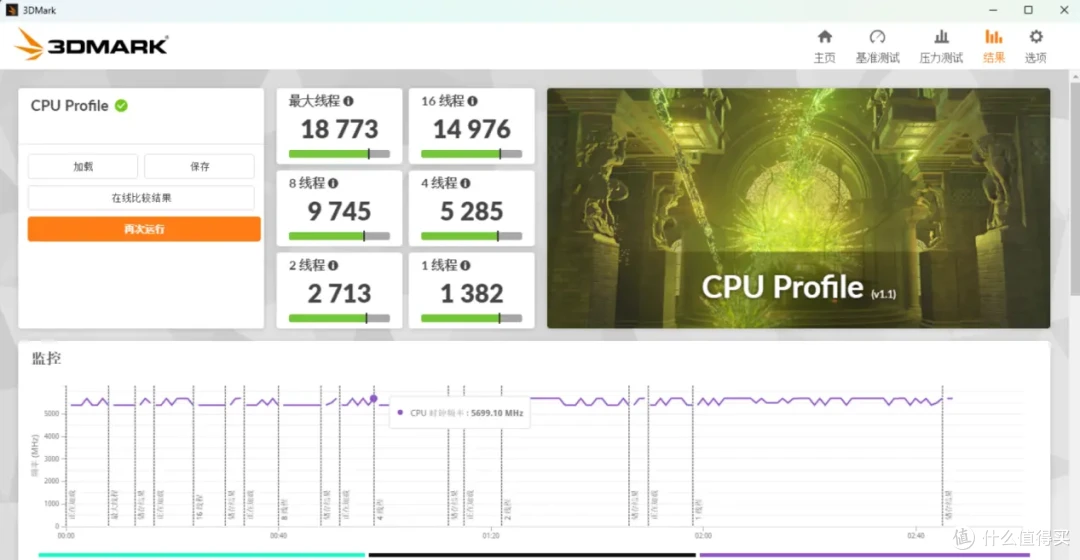Click the orange 再次运行 run again button

tap(144, 229)
